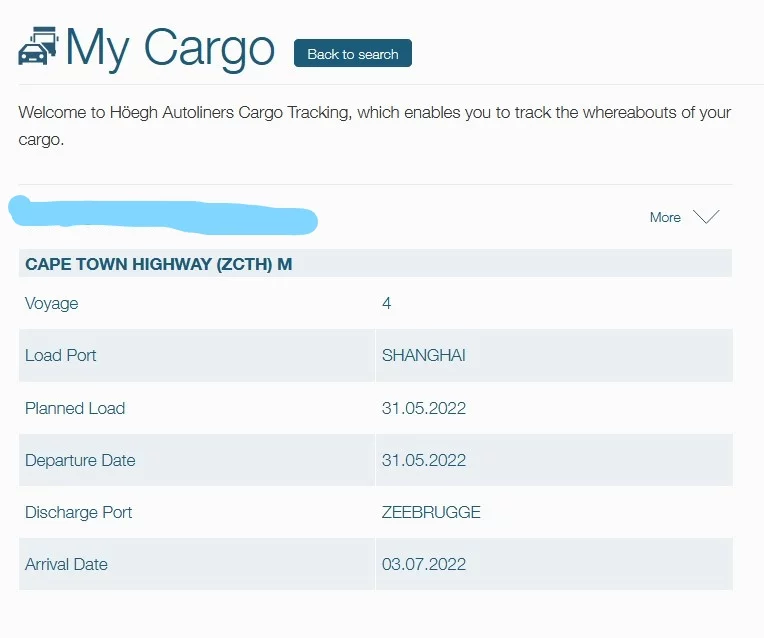Expand the More chevron arrow

[706, 217]
